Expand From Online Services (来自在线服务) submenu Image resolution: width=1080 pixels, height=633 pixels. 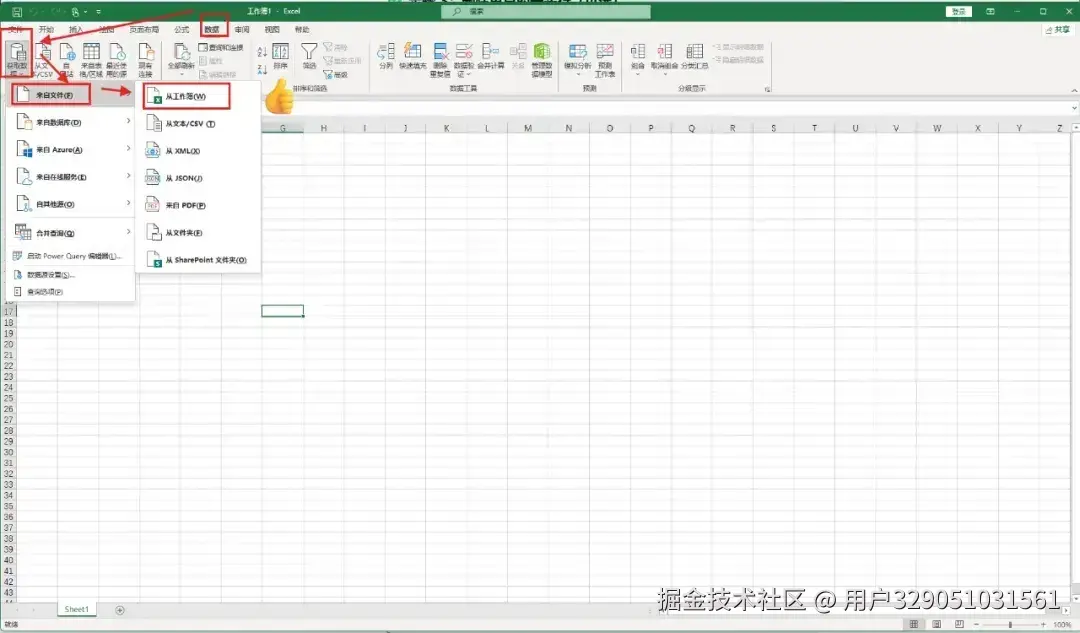click(x=71, y=177)
